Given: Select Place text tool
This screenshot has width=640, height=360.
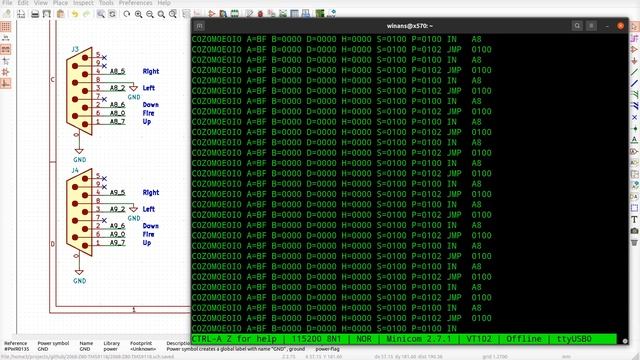Looking at the screenshot, I should tap(634, 219).
